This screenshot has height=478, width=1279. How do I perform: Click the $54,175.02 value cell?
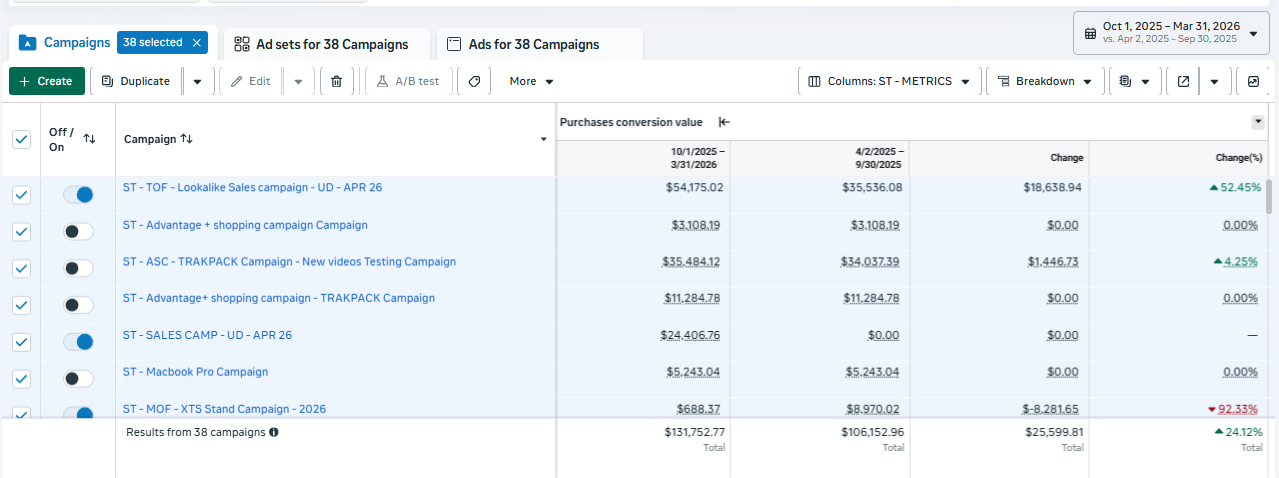pos(694,187)
